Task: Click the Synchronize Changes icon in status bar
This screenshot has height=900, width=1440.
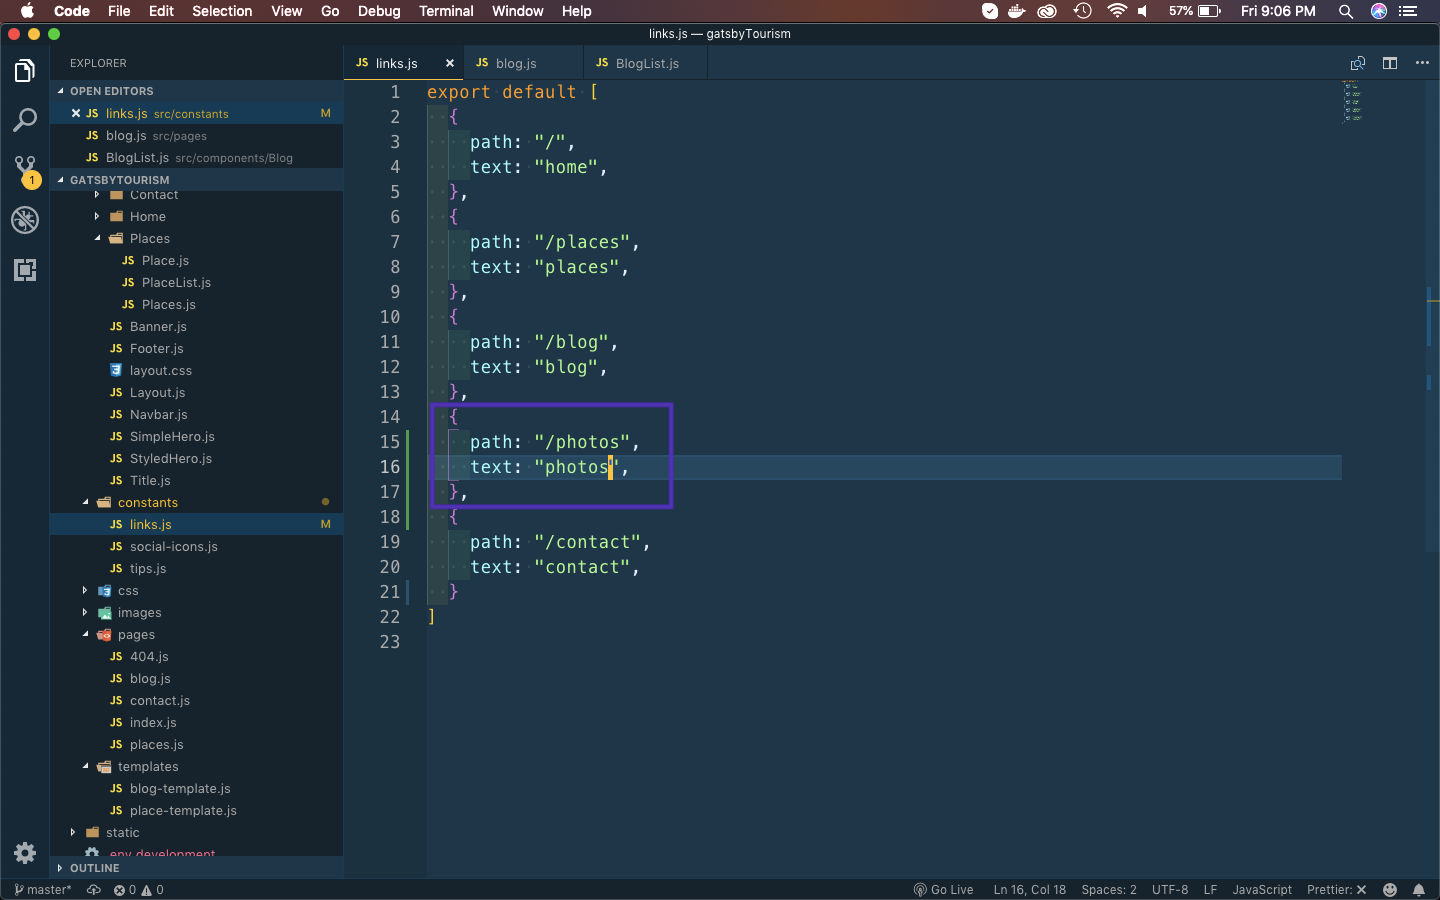Action: (x=94, y=890)
